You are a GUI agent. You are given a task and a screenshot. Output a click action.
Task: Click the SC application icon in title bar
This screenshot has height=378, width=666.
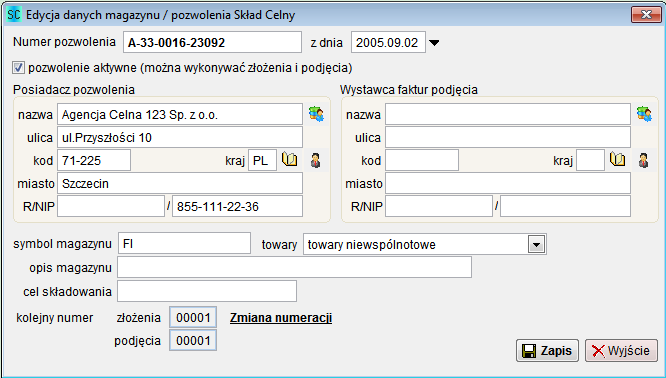coord(14,15)
